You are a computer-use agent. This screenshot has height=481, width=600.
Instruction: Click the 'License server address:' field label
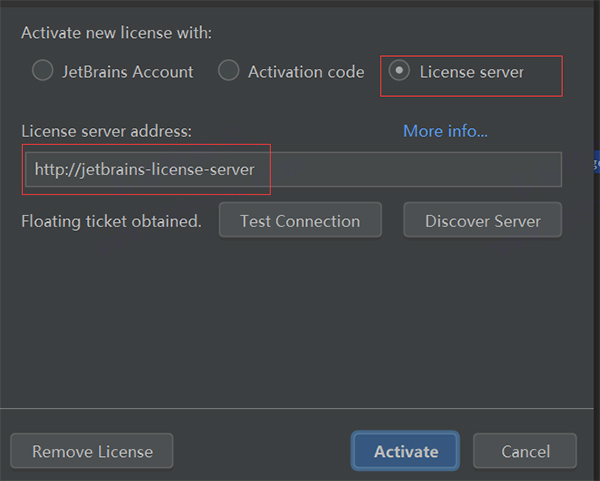point(107,131)
